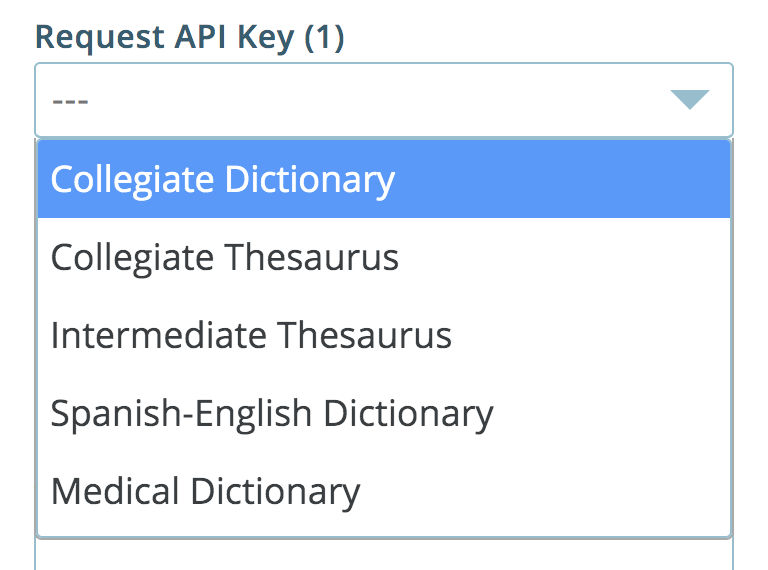Click the dropdown triangle arrow icon
This screenshot has width=768, height=570.
(x=690, y=99)
